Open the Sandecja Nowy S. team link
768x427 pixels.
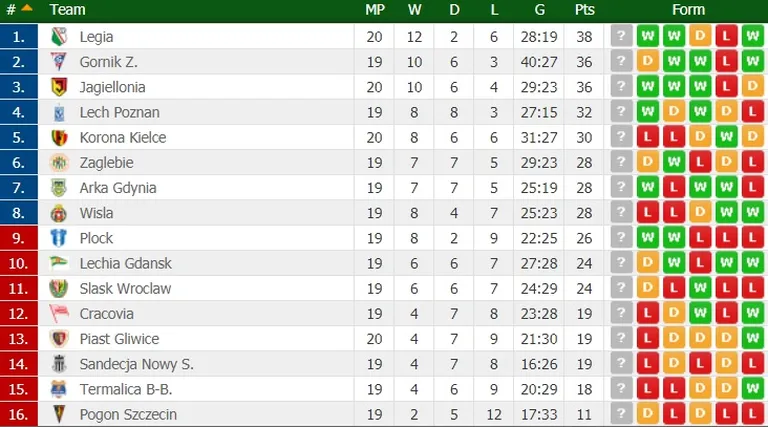tap(137, 364)
